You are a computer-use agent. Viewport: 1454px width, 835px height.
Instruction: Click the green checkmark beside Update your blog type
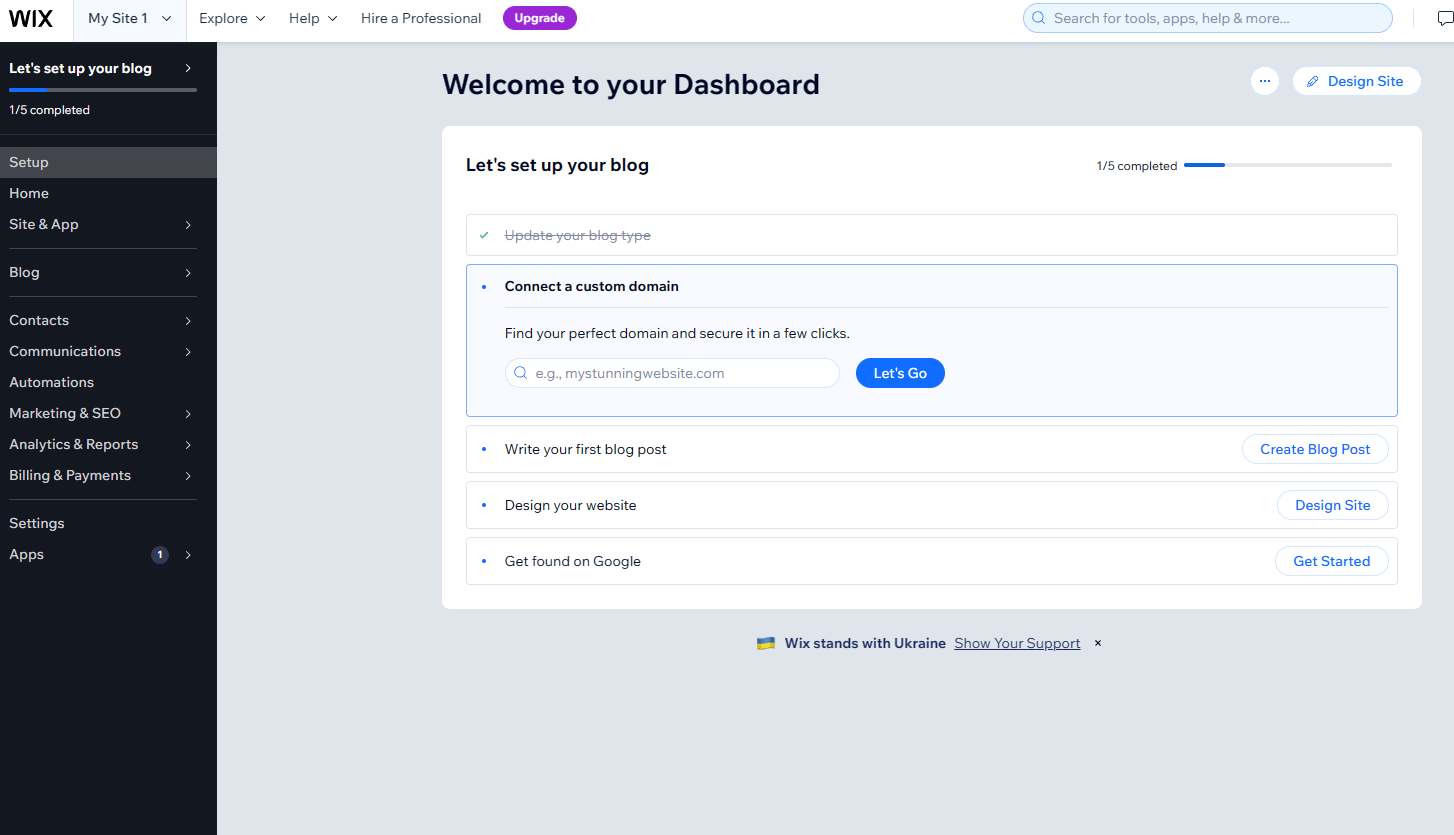484,235
